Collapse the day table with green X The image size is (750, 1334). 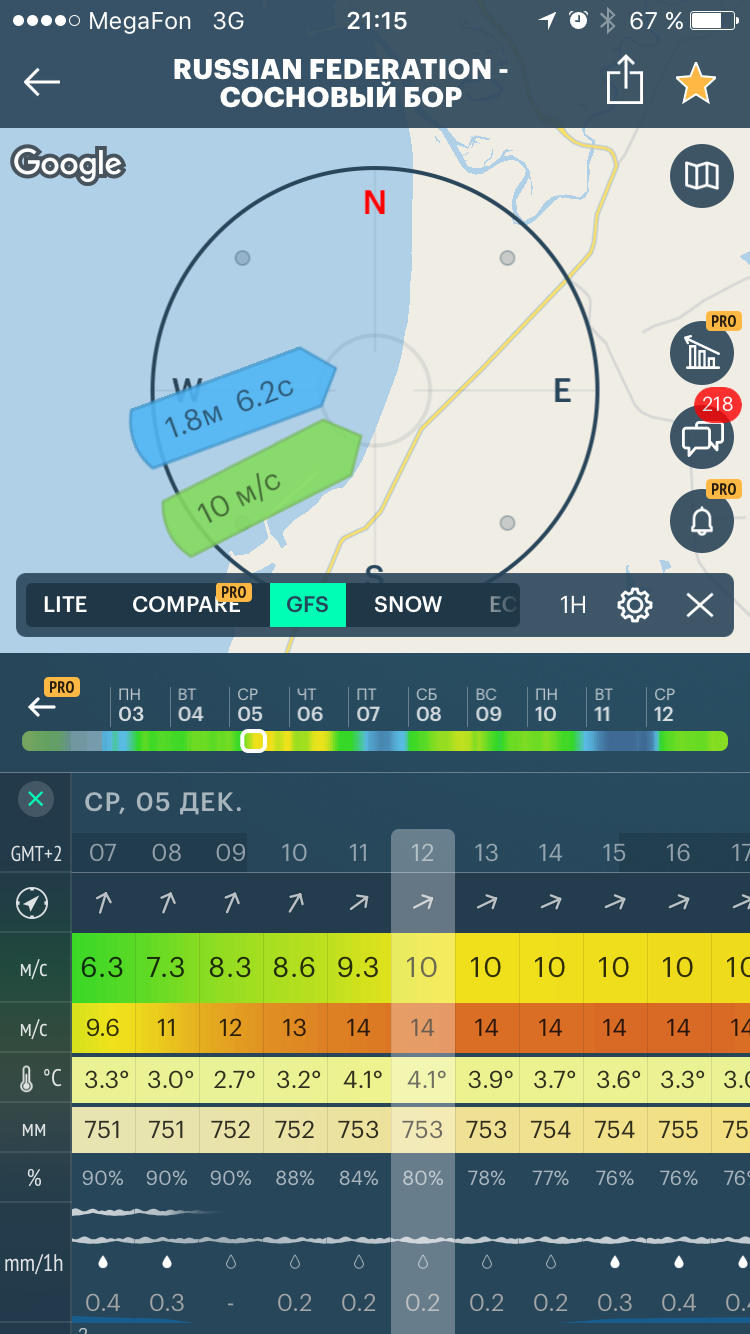[35, 799]
